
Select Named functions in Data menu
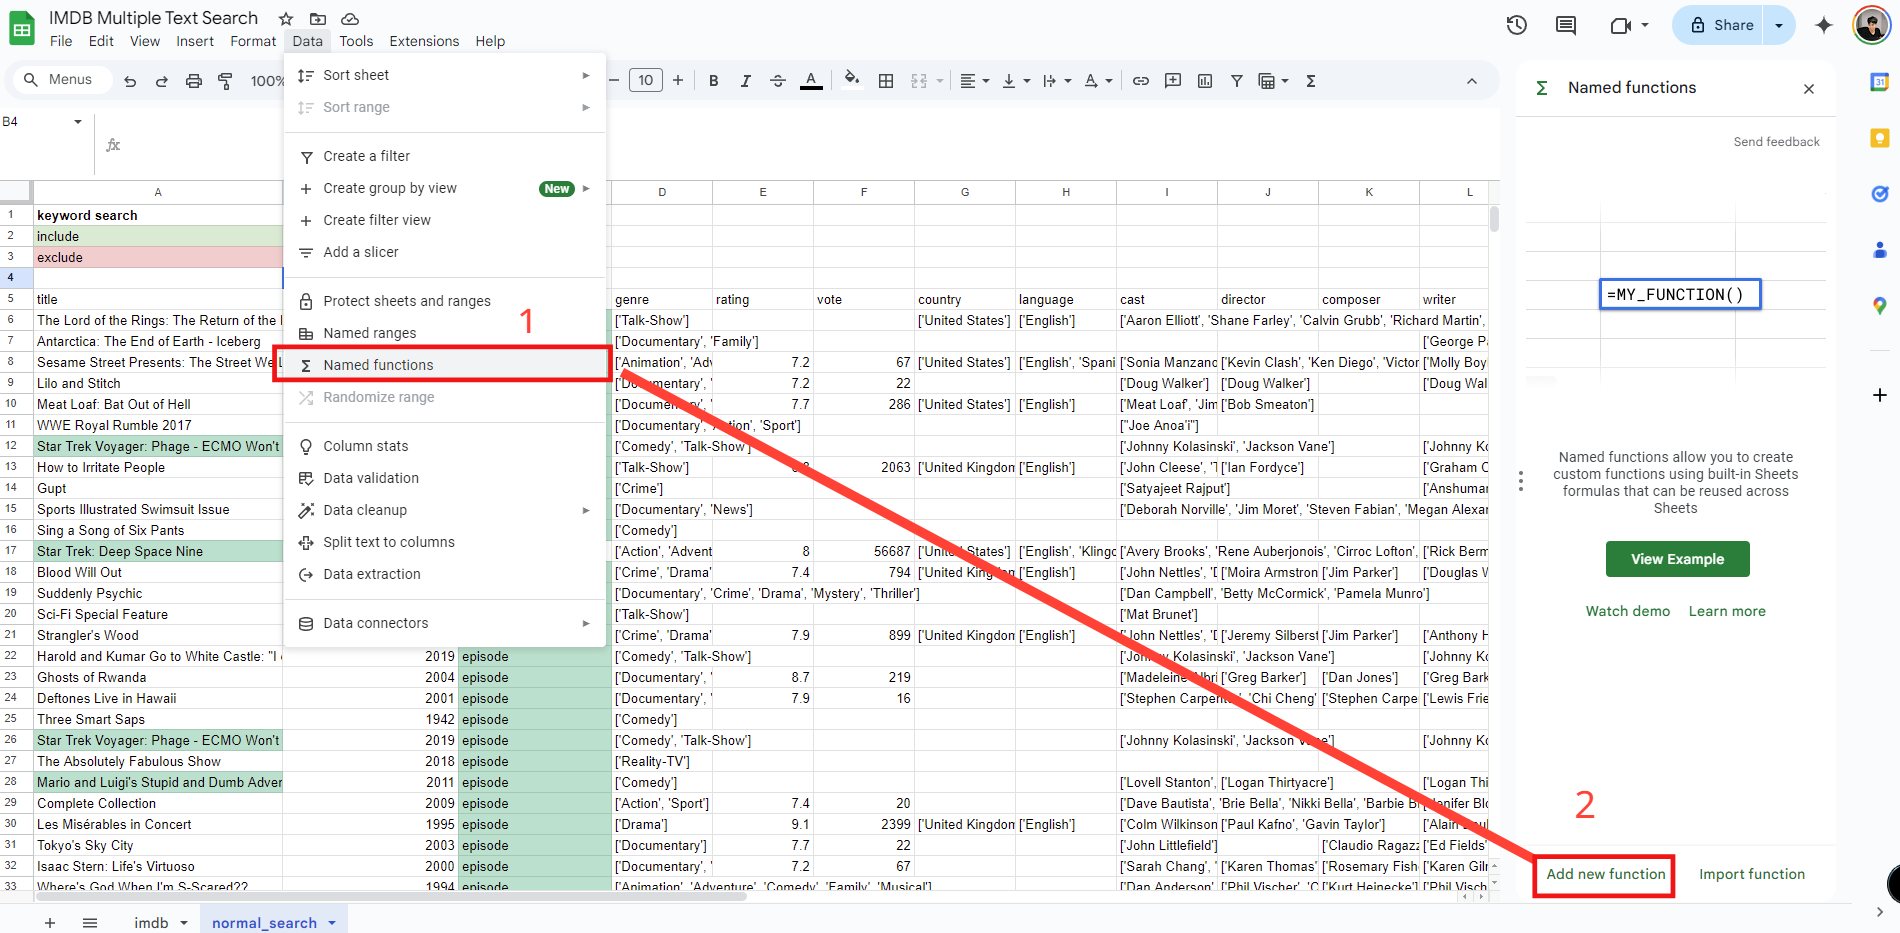(x=445, y=365)
